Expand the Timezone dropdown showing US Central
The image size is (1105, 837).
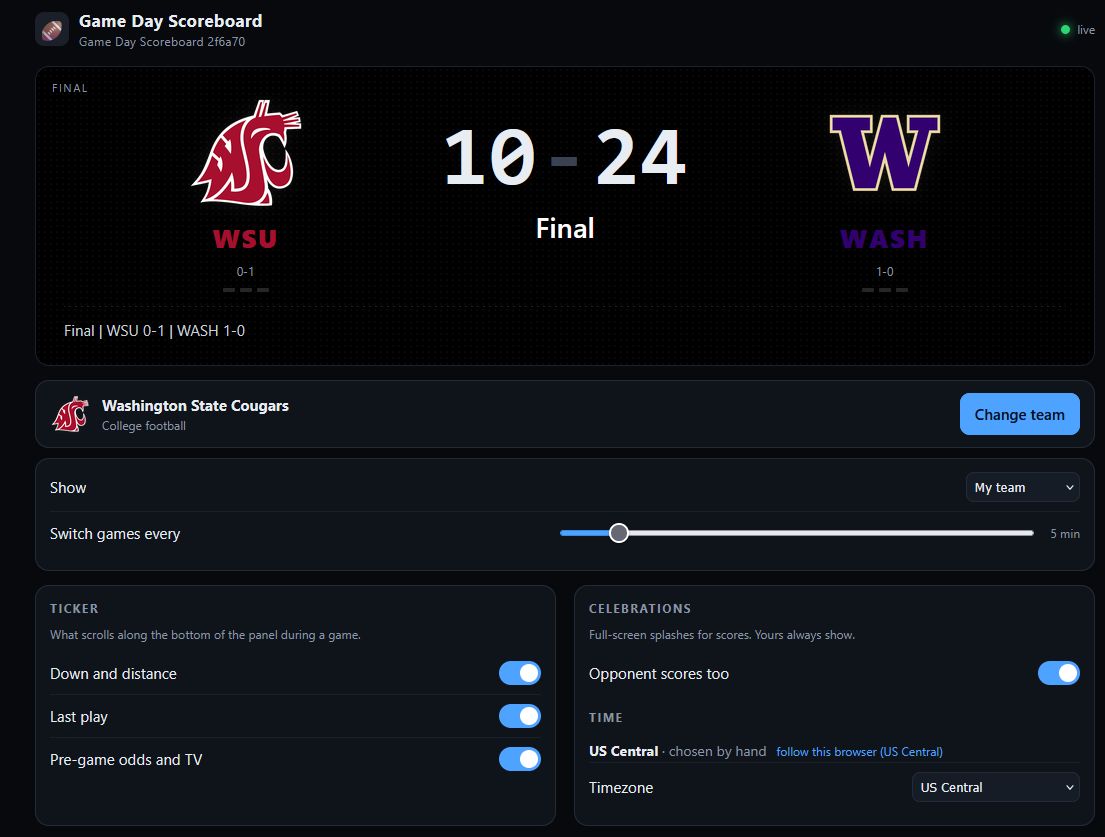coord(996,787)
